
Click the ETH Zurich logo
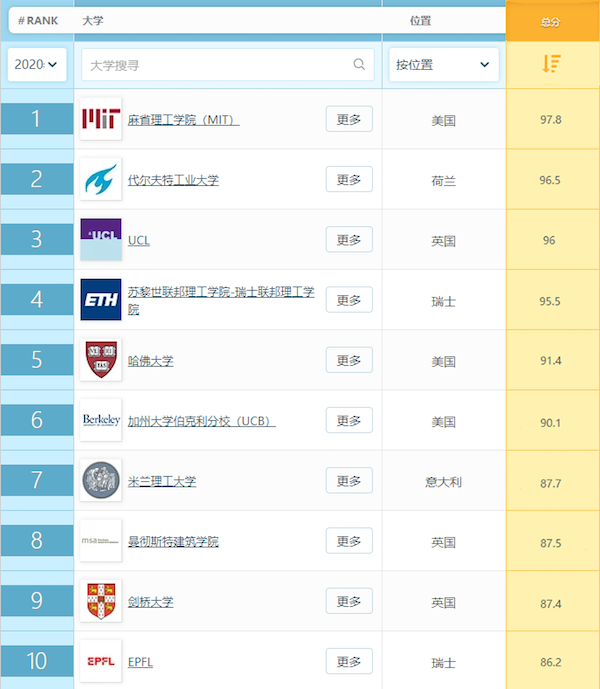(x=101, y=300)
